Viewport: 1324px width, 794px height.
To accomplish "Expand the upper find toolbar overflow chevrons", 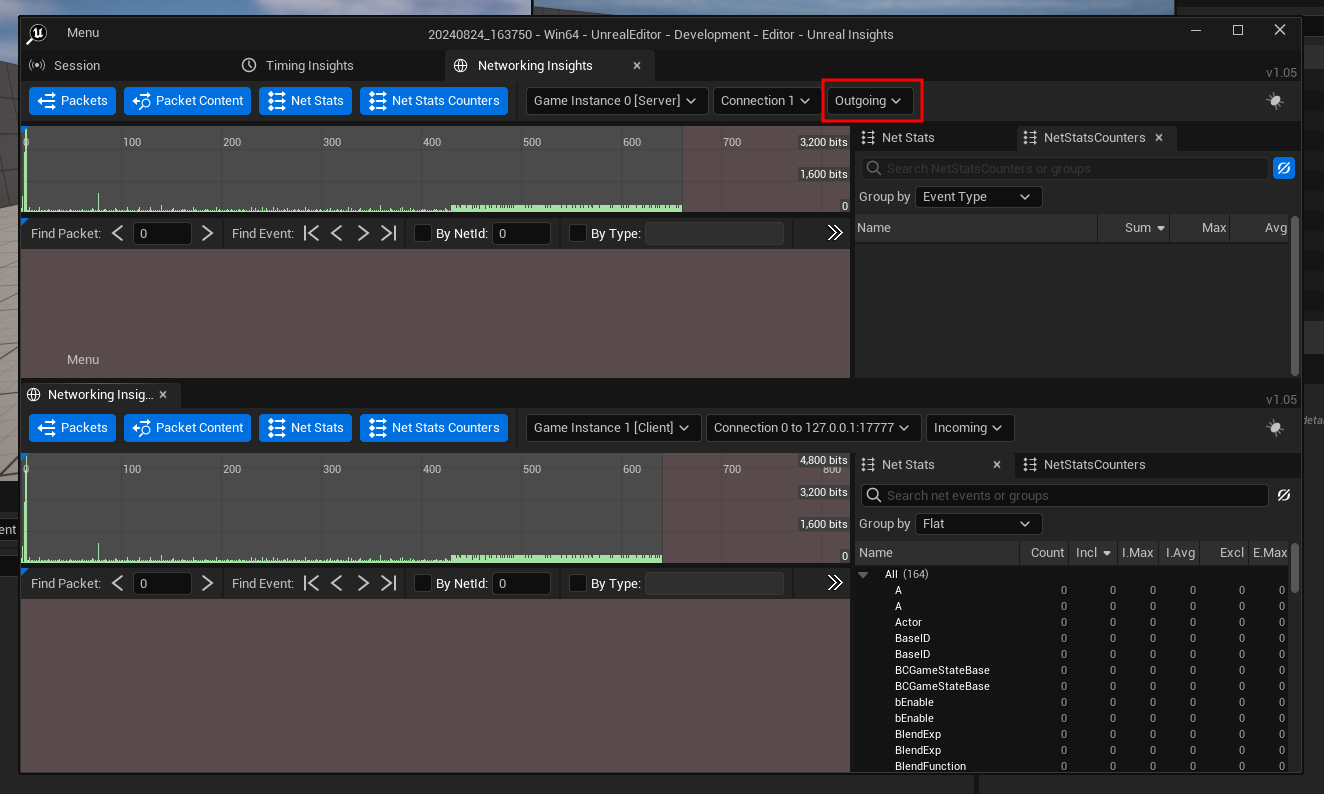I will [835, 234].
